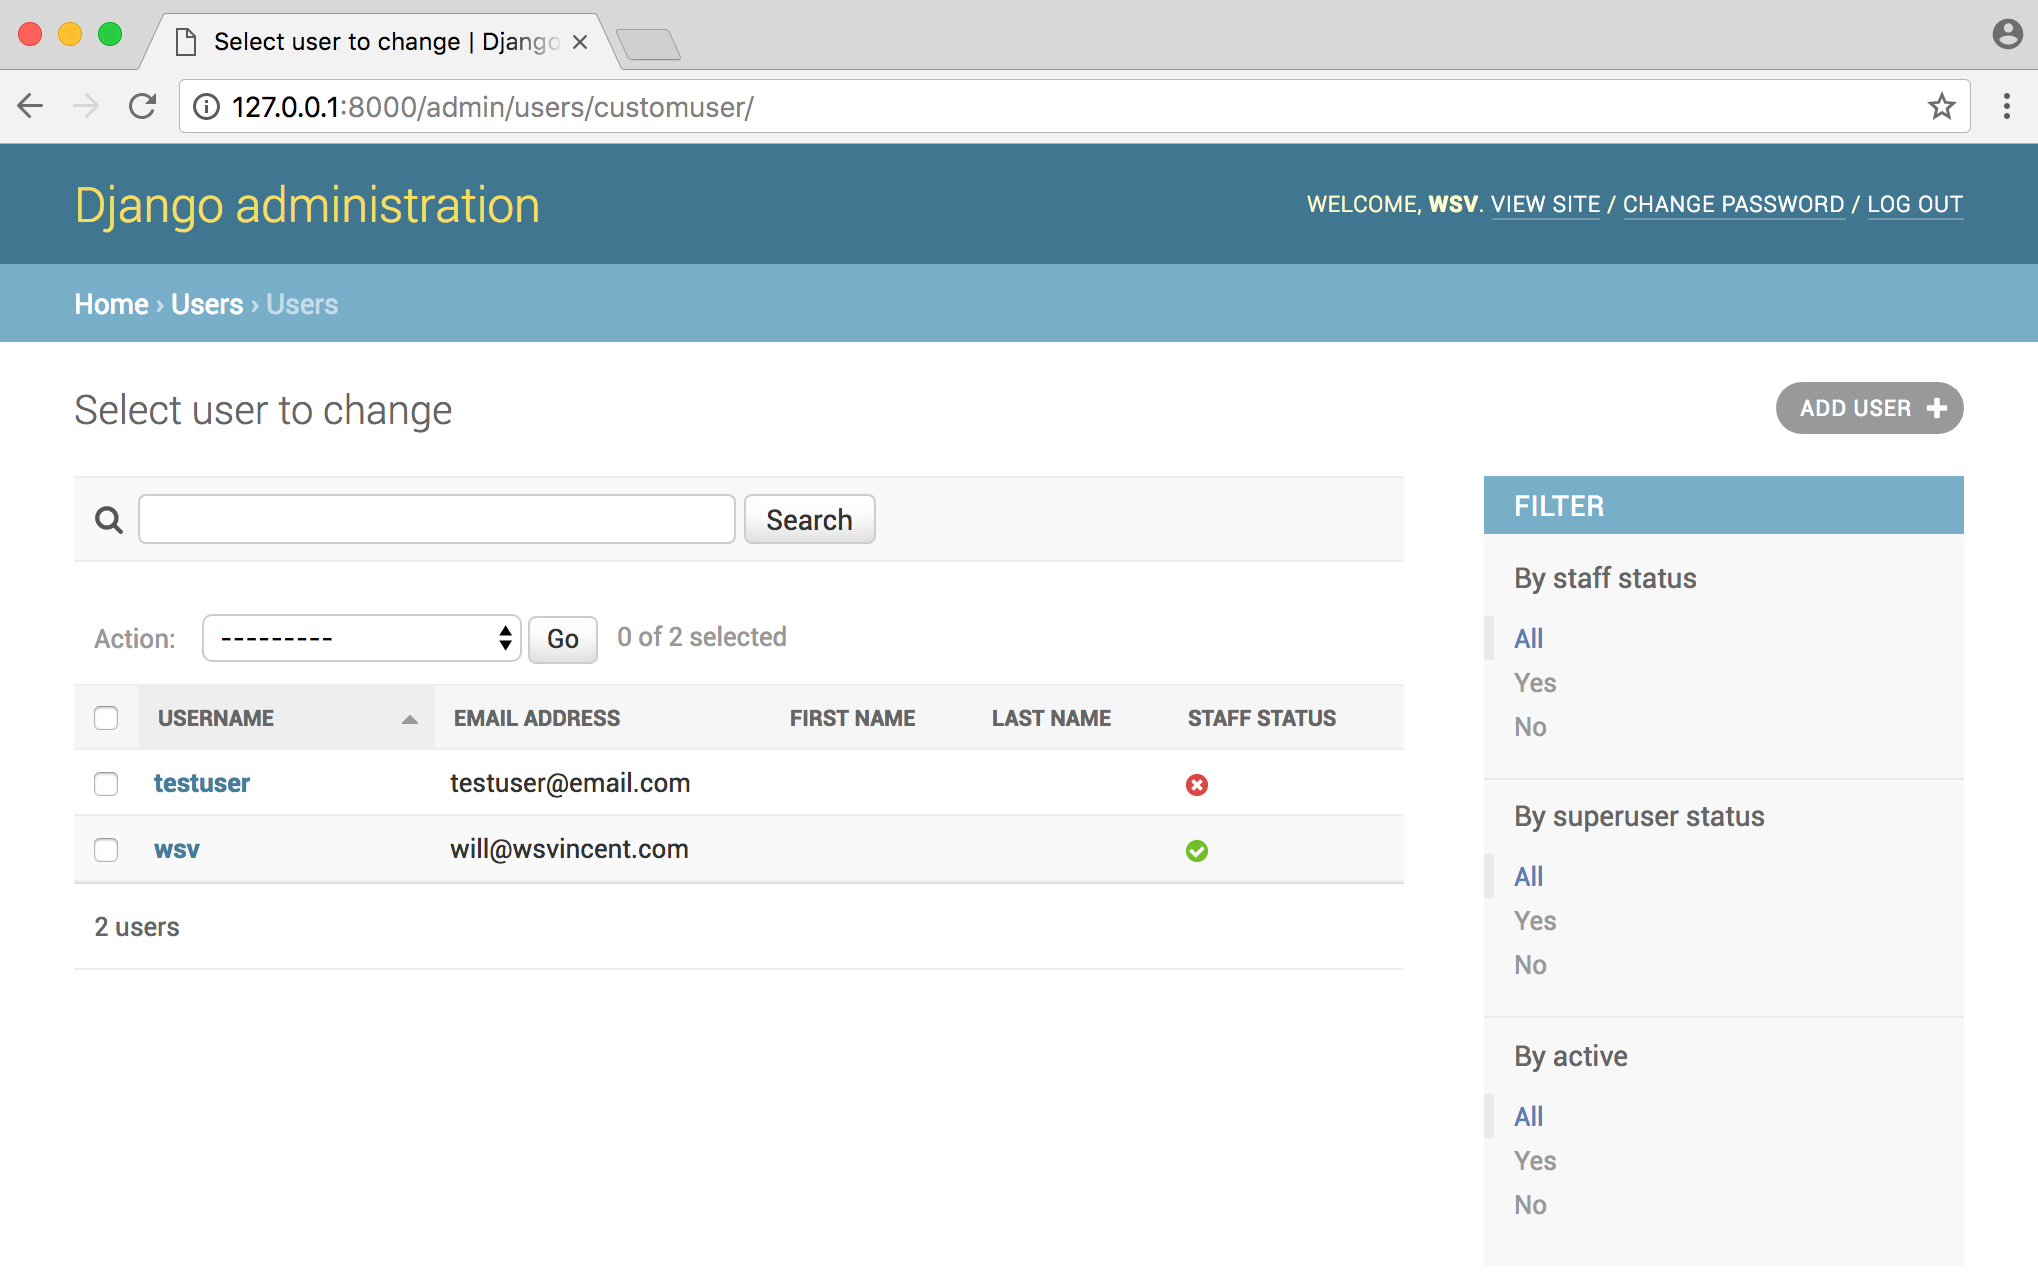Click the browser back navigation arrow icon
Viewport: 2038px width, 1288px height.
33,105
